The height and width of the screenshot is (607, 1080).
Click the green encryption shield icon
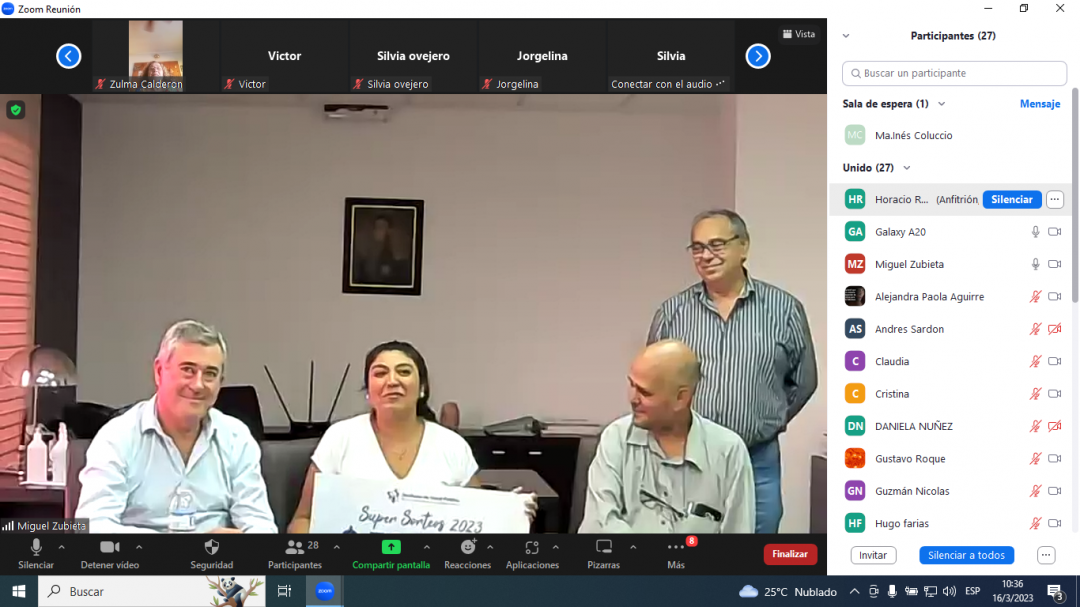tap(15, 110)
